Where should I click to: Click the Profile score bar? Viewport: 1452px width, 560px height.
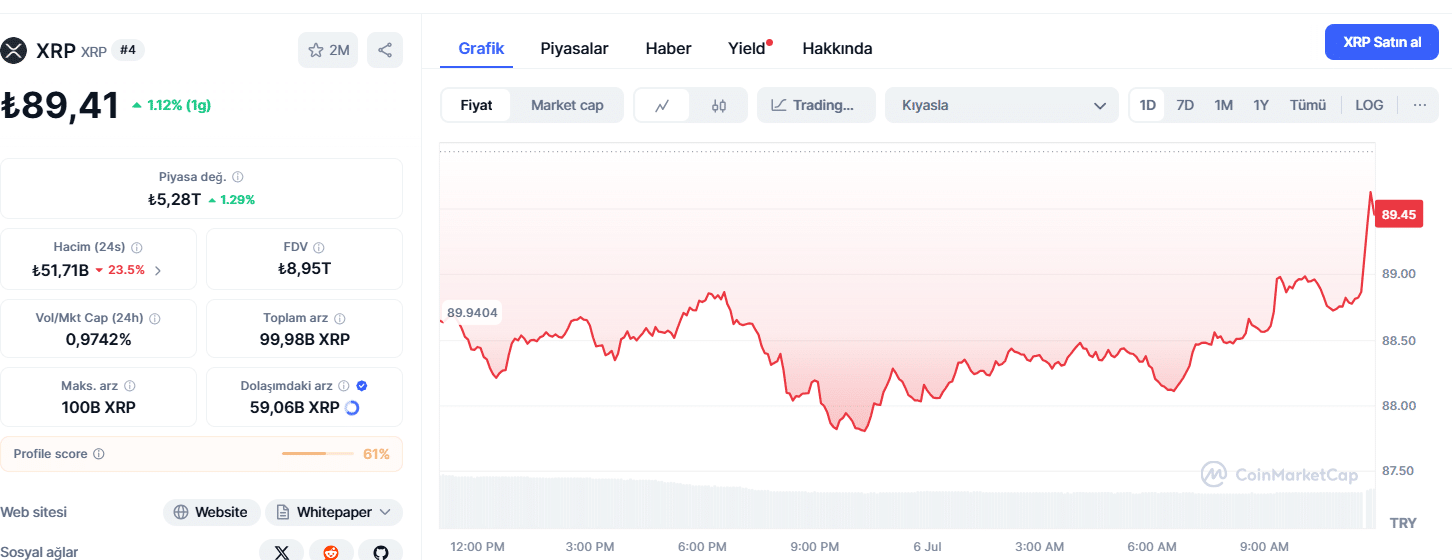pyautogui.click(x=318, y=454)
